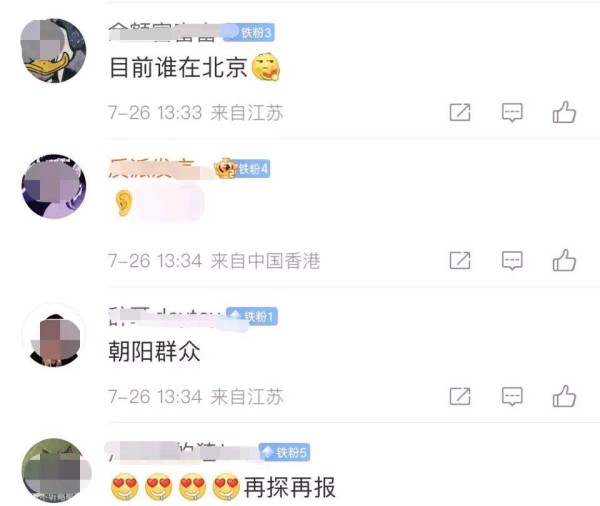Like the ear emoji comment from 中国香港
The height and width of the screenshot is (506, 600).
(564, 260)
